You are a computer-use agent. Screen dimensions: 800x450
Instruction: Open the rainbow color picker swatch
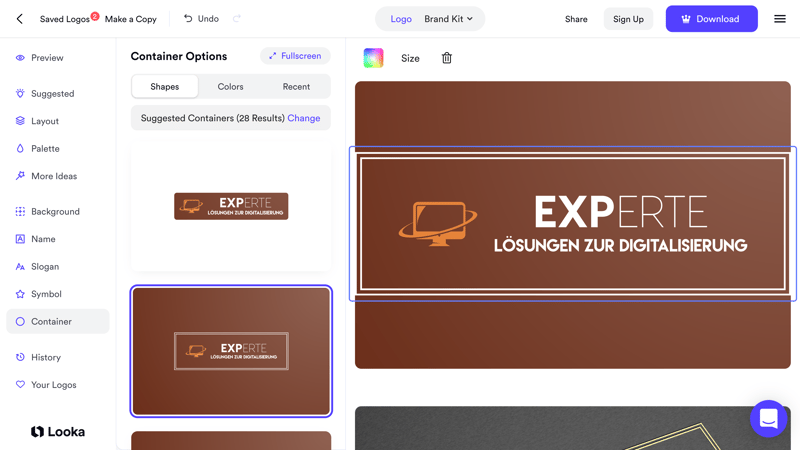[x=373, y=58]
